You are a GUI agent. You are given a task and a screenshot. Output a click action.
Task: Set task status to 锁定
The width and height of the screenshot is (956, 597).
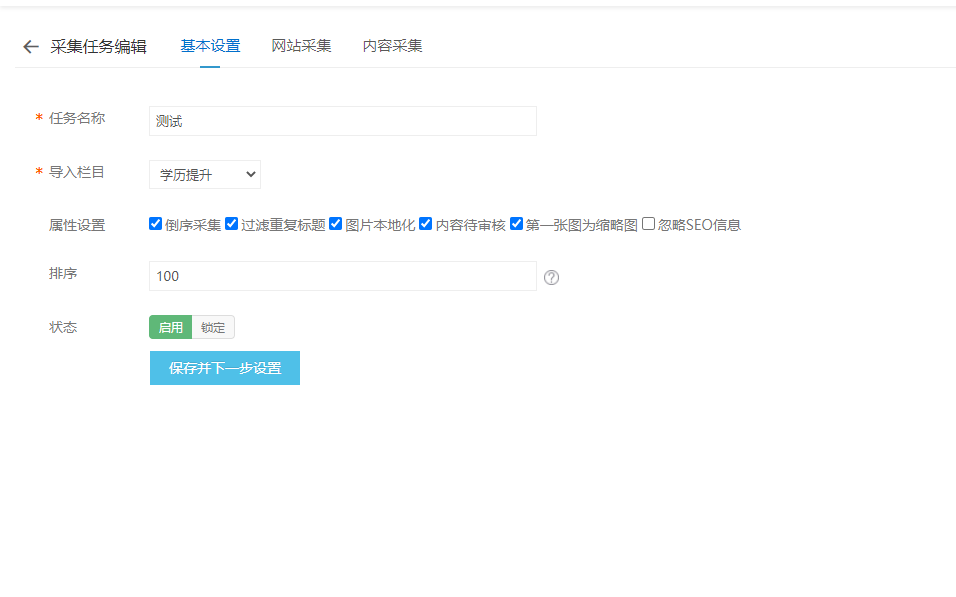211,327
